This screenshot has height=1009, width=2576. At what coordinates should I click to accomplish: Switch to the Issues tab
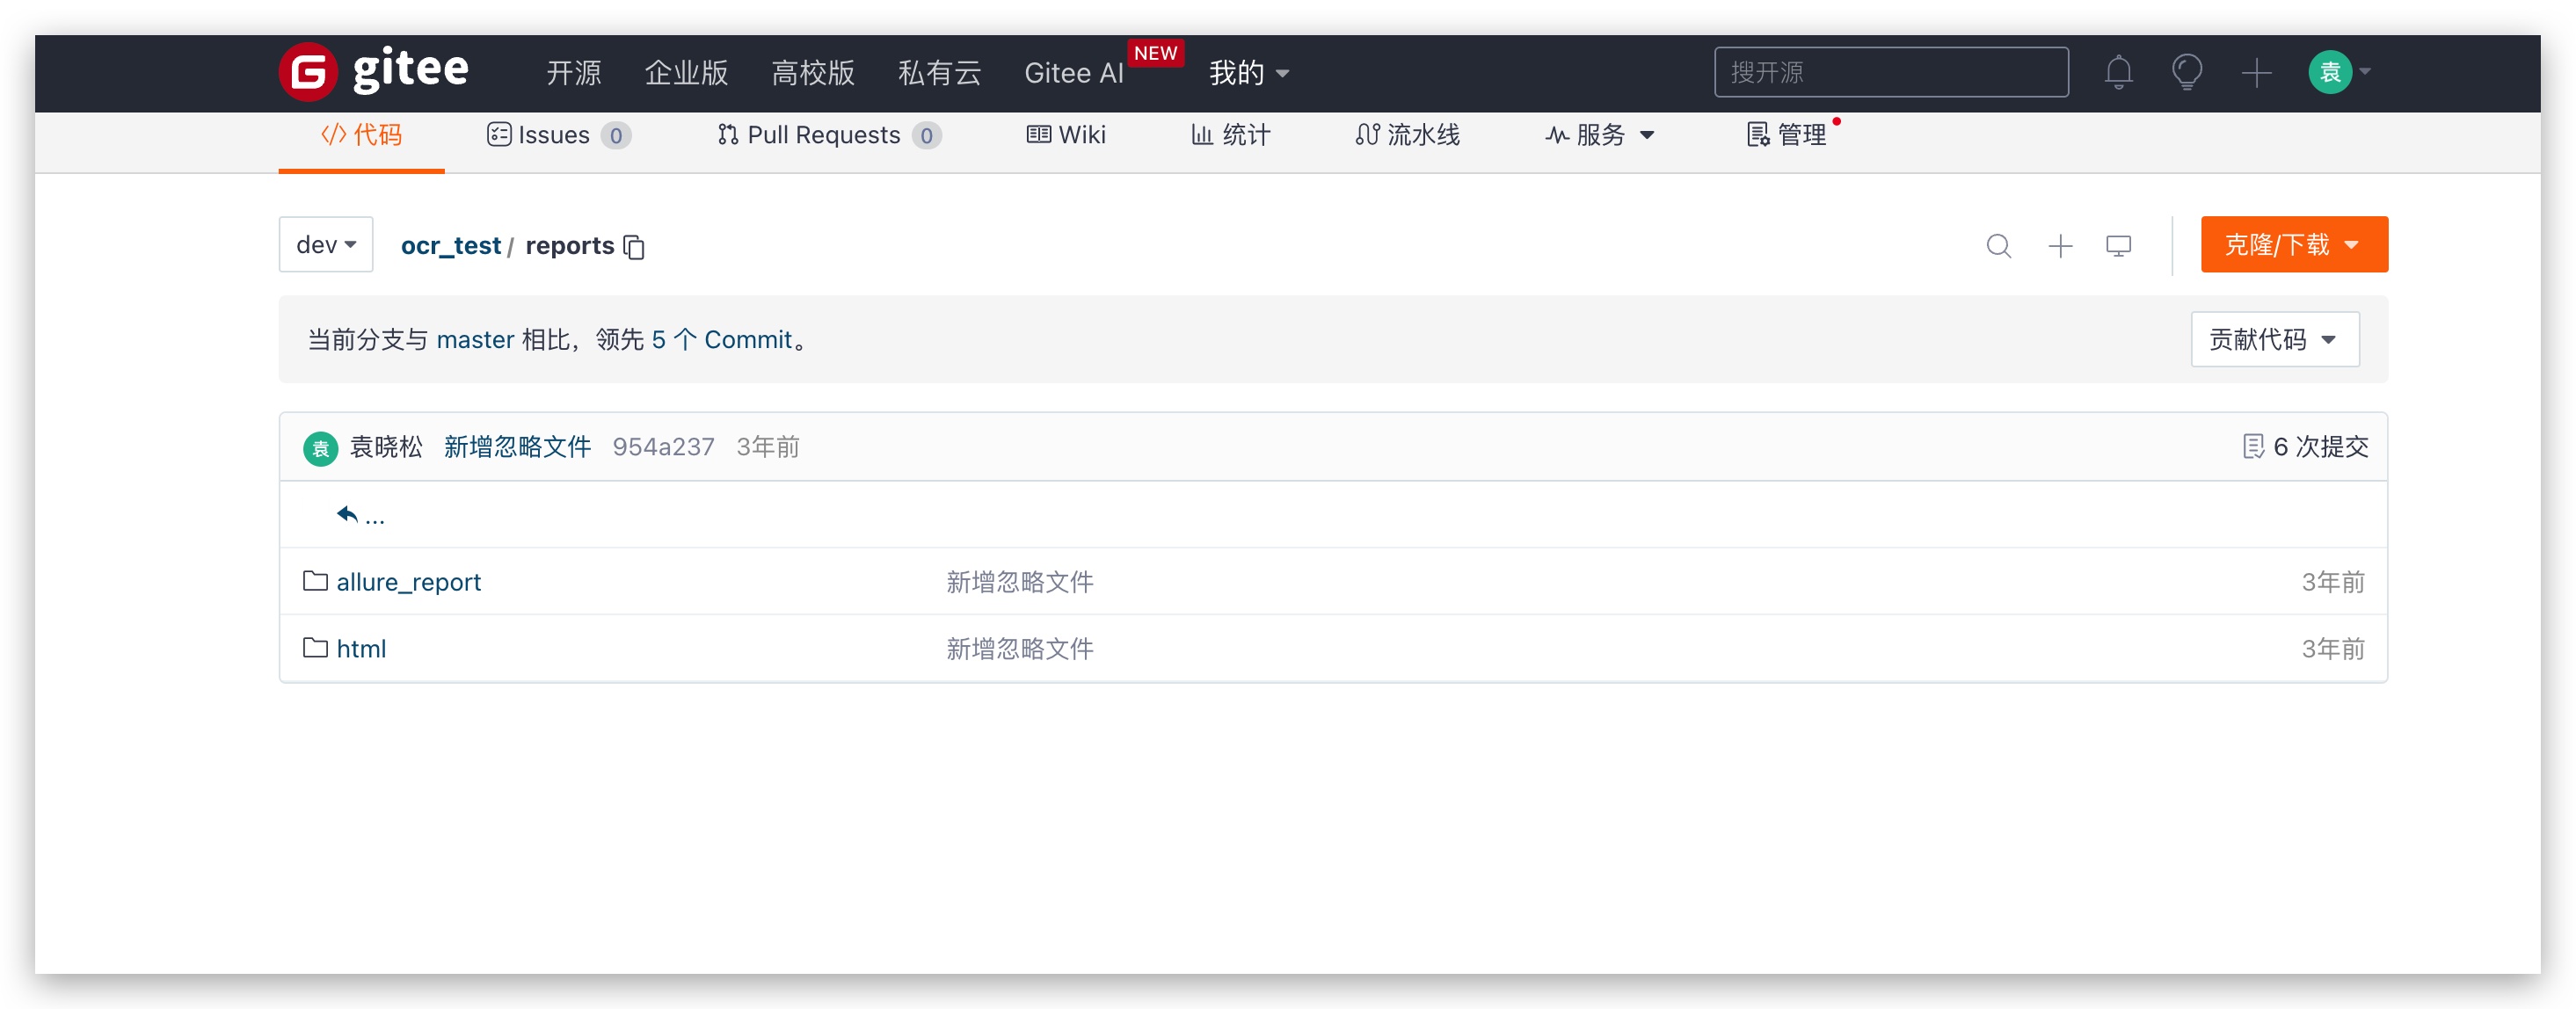(x=558, y=135)
